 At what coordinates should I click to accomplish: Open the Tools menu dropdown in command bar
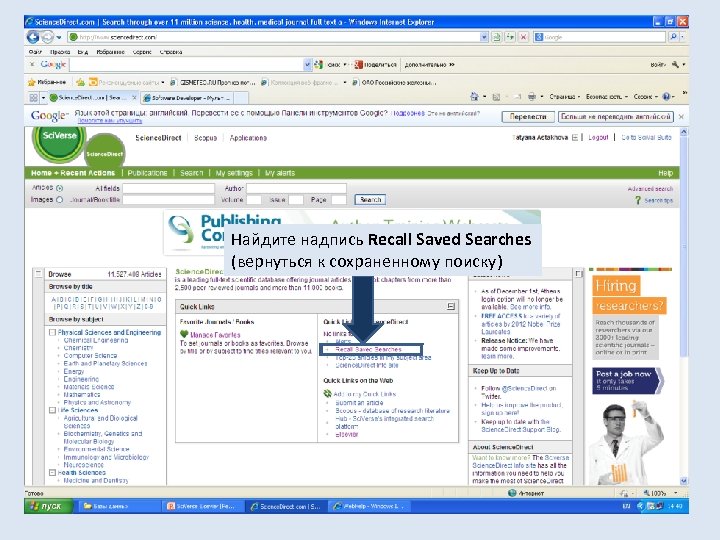[x=645, y=96]
